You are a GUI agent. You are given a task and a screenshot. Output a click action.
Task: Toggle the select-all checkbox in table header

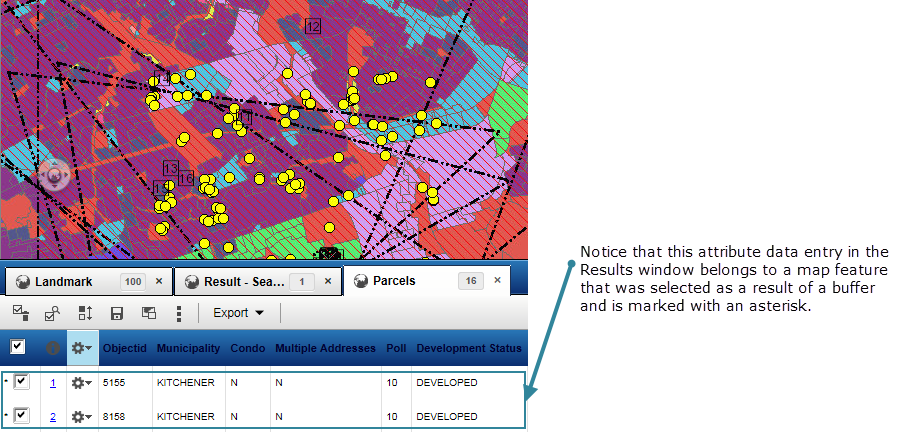coord(18,348)
